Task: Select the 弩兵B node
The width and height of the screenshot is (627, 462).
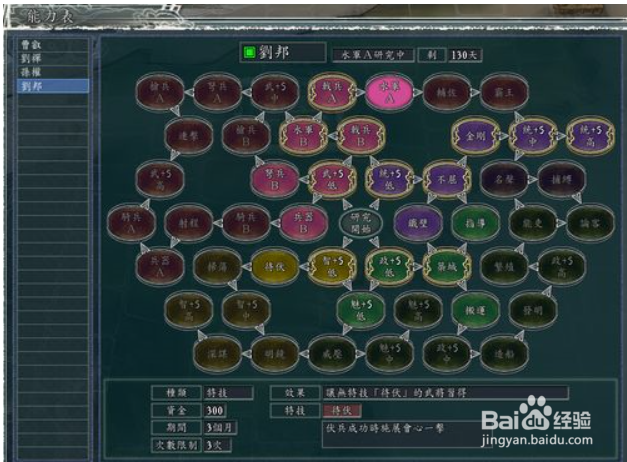Action: [x=275, y=179]
